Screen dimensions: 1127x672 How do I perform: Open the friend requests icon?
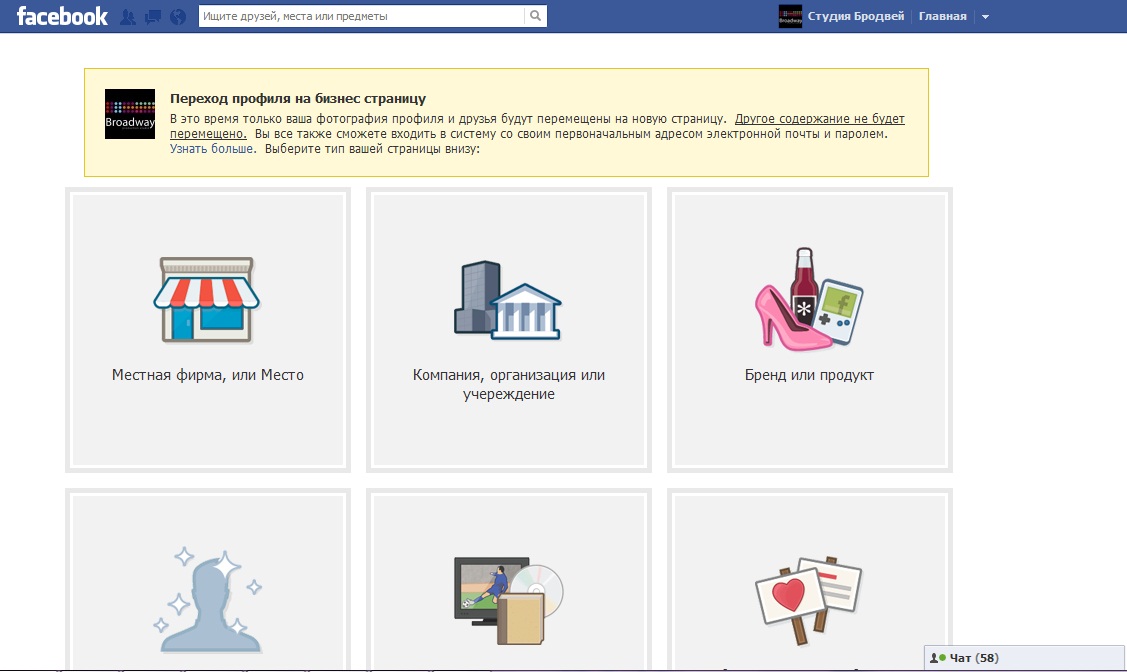point(128,17)
